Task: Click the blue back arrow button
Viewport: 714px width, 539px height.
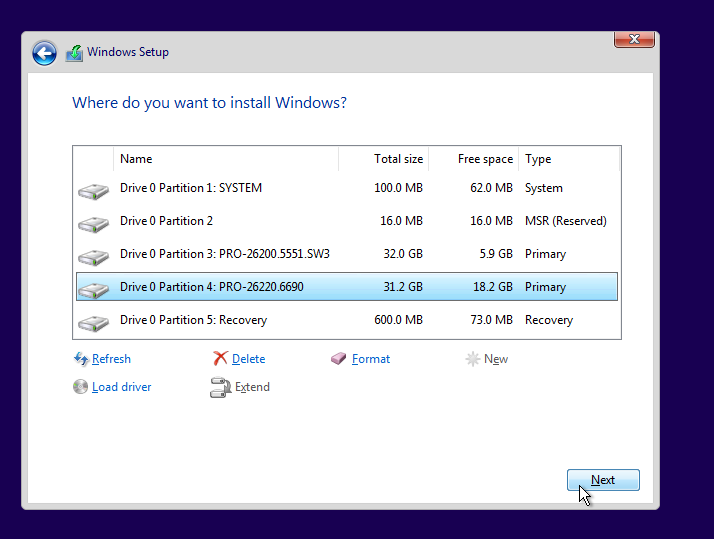Action: tap(44, 53)
